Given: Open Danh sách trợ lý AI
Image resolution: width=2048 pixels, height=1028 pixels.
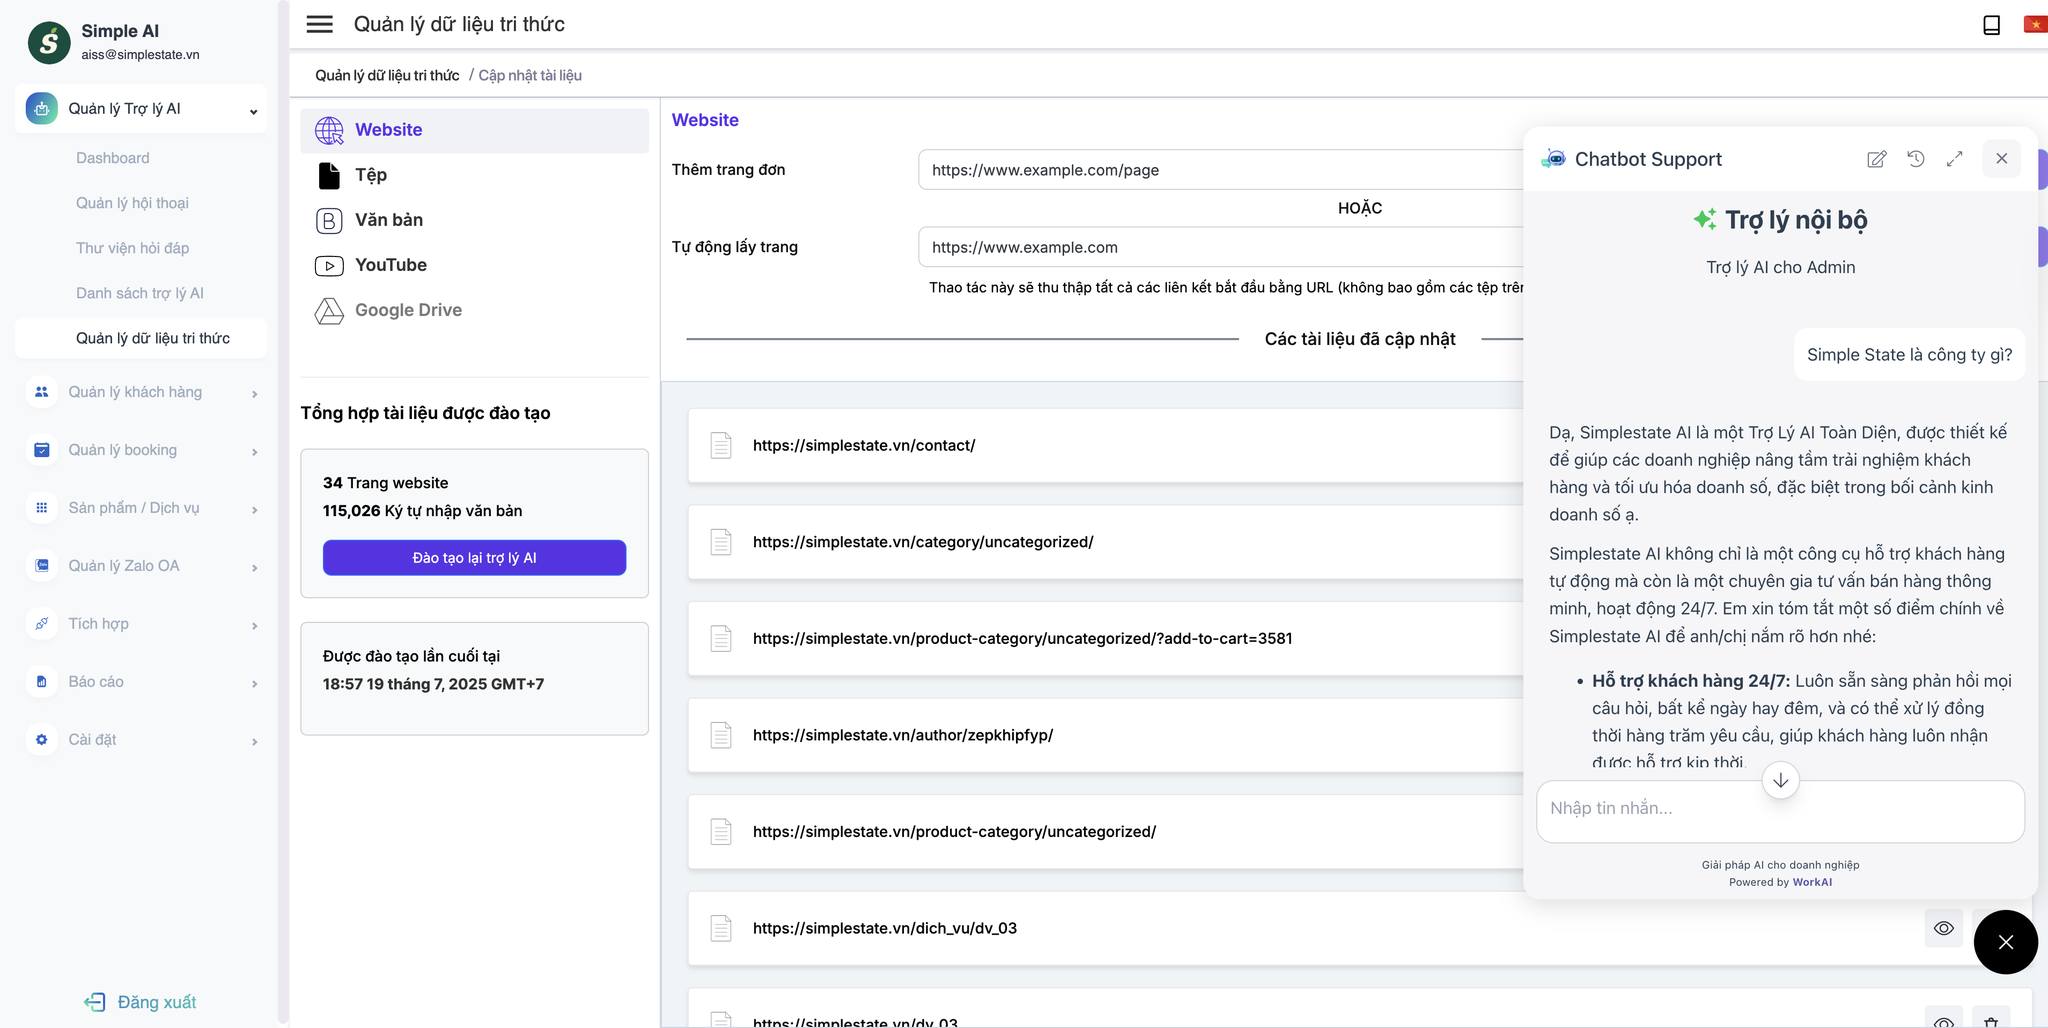Looking at the screenshot, I should pos(140,293).
